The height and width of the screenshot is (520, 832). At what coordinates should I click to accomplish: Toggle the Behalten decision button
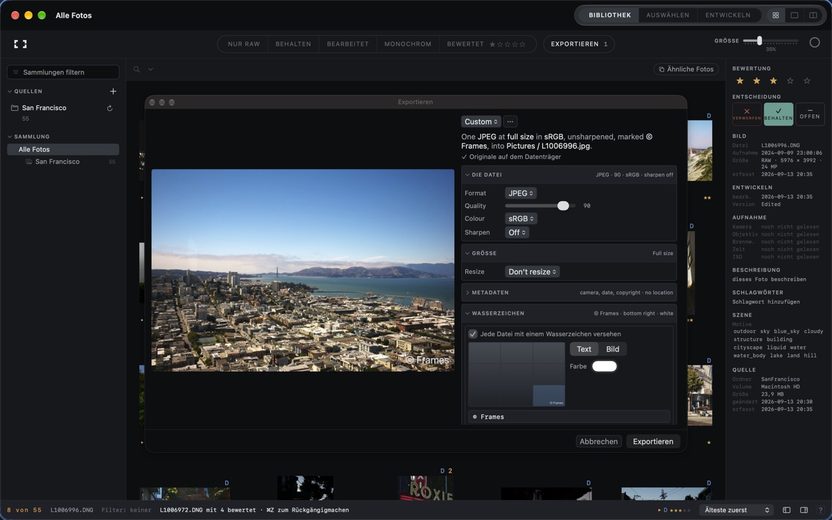click(778, 114)
